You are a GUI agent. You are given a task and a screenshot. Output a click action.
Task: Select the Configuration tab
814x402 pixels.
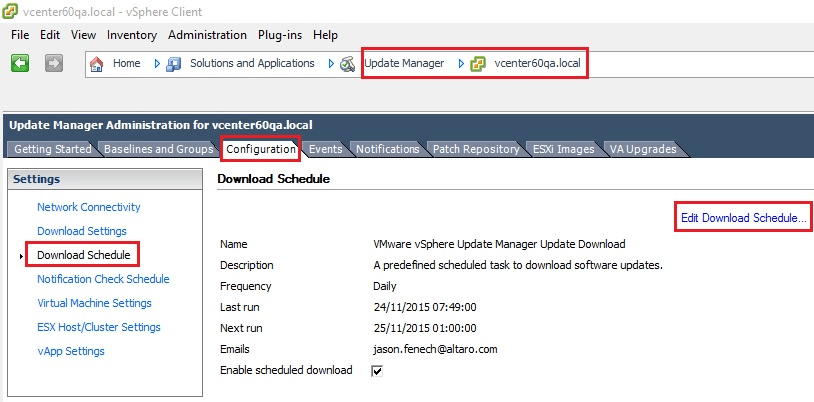[x=261, y=149]
